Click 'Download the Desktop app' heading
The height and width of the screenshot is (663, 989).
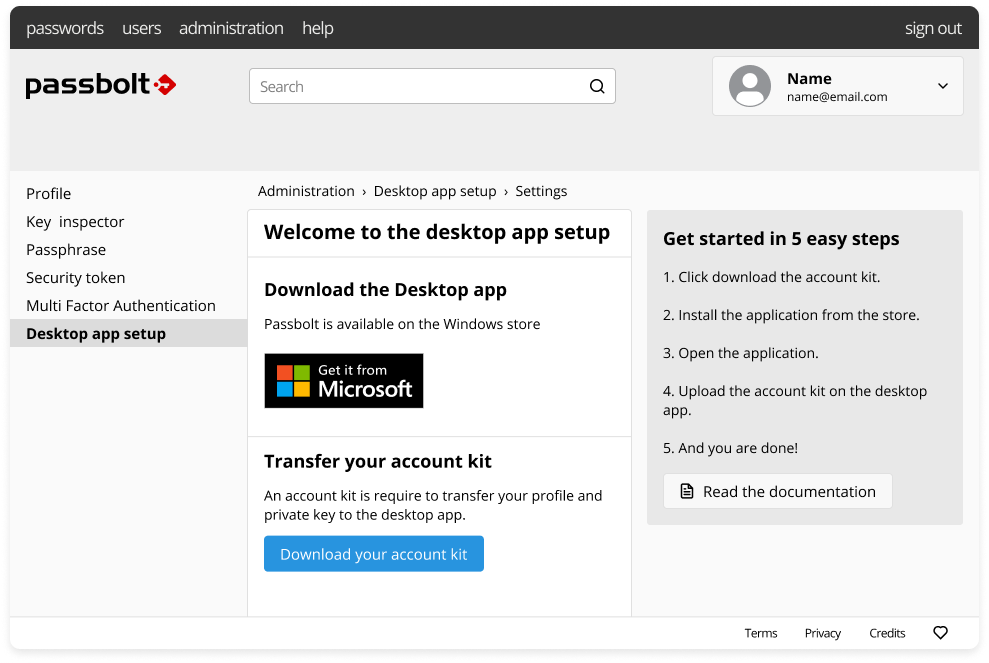pos(385,290)
